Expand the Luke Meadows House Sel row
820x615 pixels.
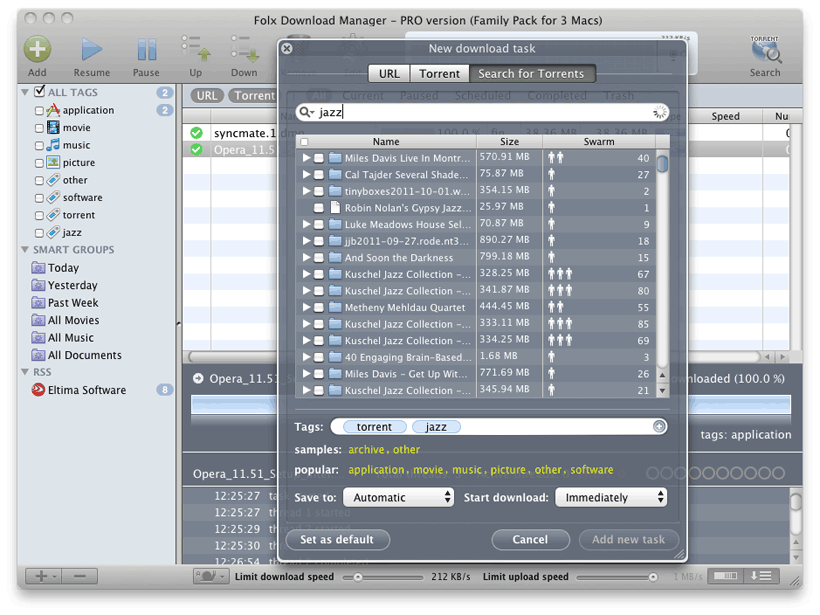tap(306, 224)
